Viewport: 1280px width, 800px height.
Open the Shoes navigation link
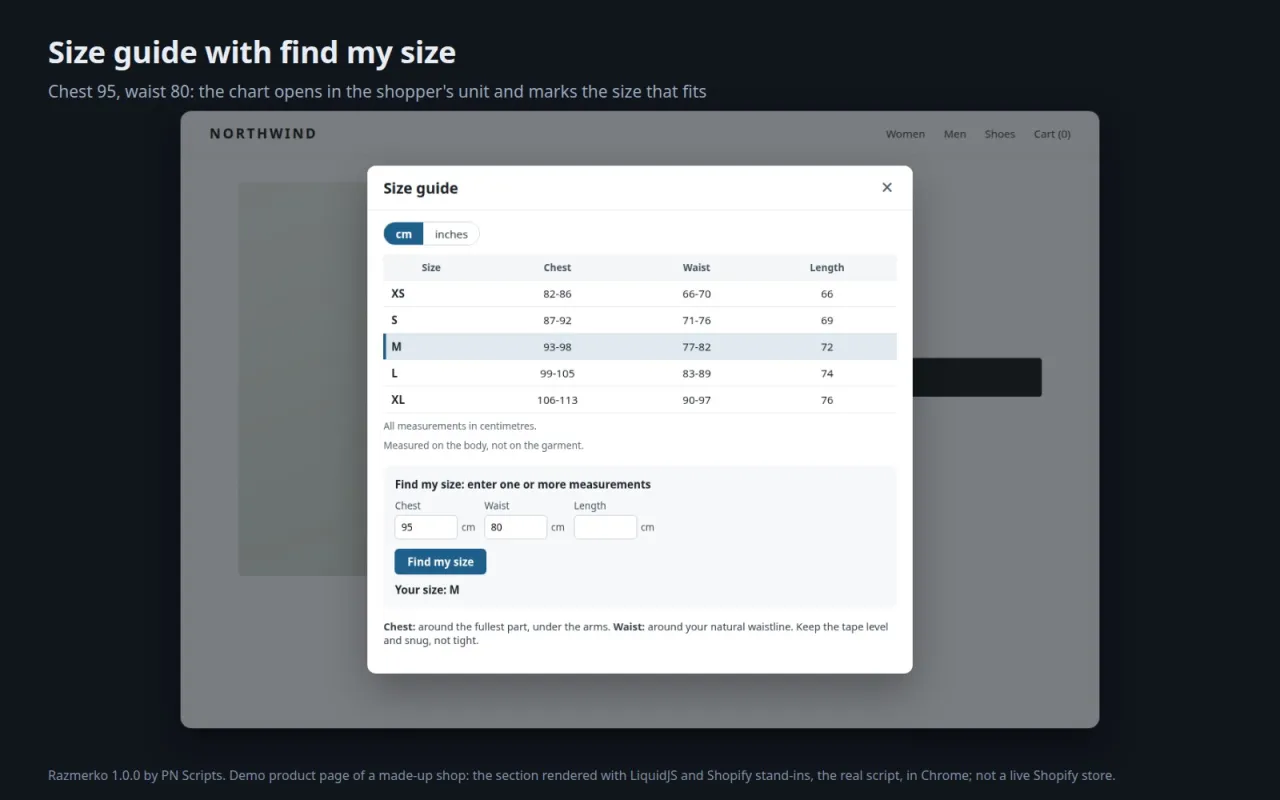point(1000,134)
